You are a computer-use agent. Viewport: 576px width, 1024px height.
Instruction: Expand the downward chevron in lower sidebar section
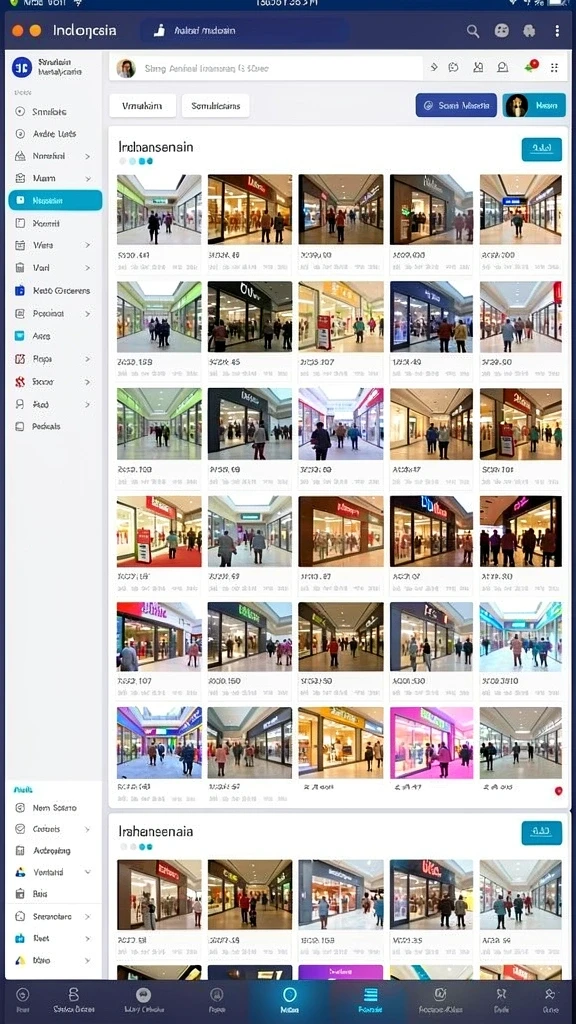coord(88,872)
